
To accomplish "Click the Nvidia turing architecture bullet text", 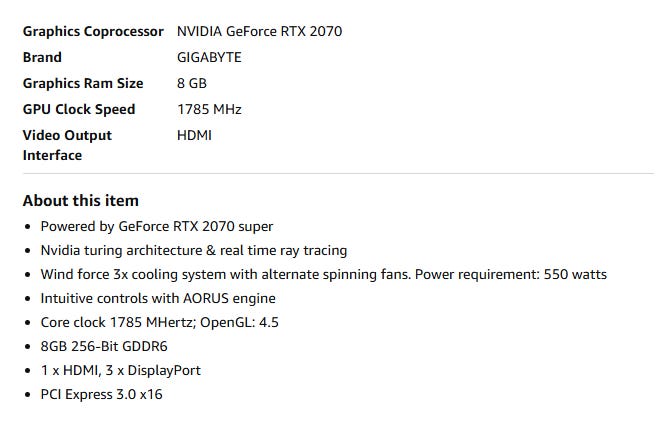I will 194,250.
